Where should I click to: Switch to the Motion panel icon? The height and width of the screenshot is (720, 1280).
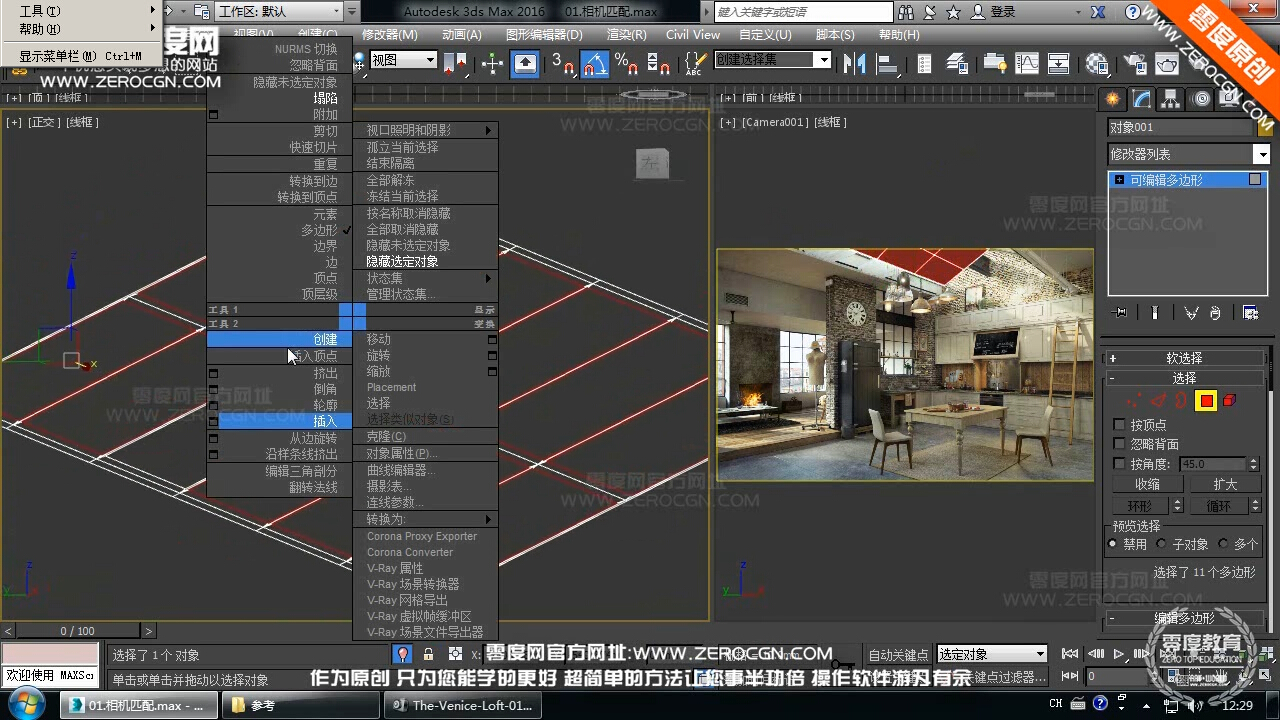coord(1201,99)
